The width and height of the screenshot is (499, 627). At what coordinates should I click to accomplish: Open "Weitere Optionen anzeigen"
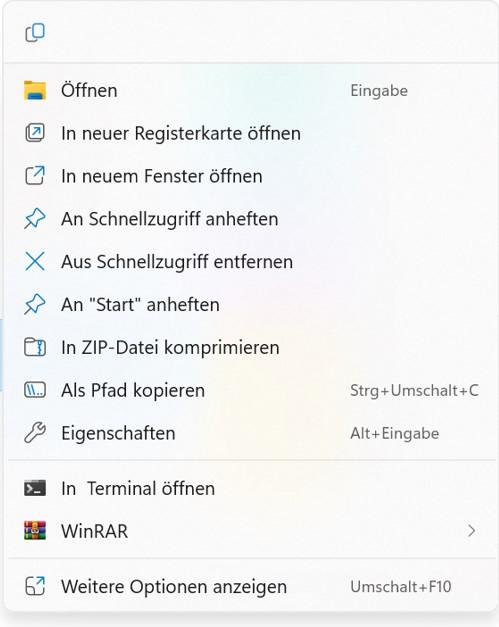click(251, 587)
